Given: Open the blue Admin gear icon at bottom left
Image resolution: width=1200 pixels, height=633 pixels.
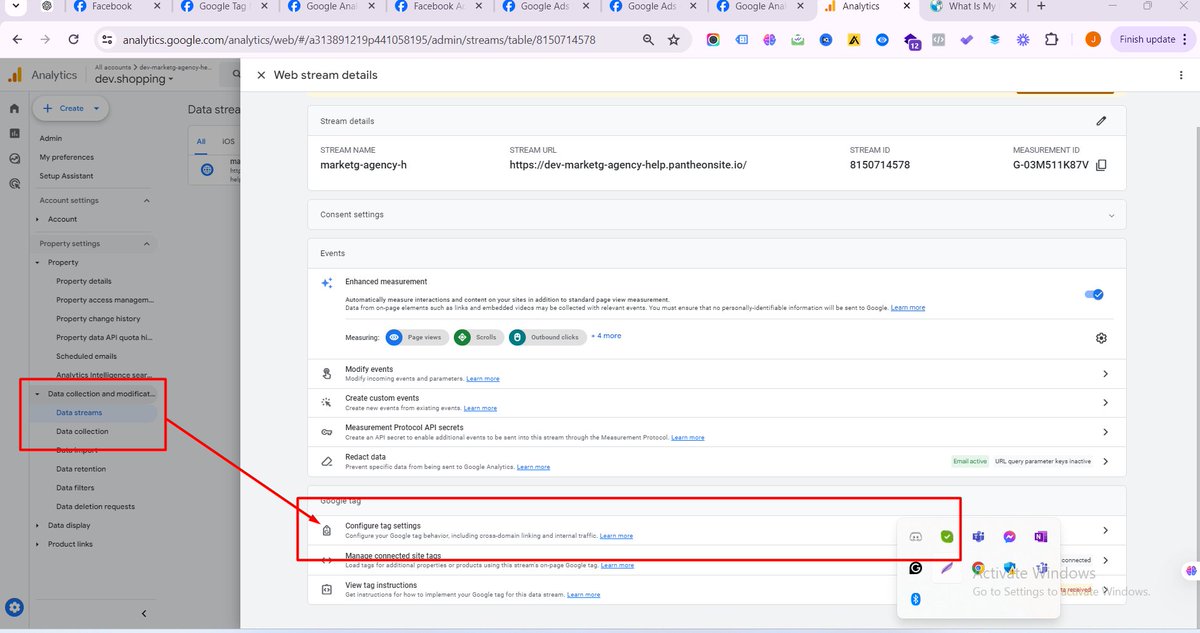Looking at the screenshot, I should (14, 606).
